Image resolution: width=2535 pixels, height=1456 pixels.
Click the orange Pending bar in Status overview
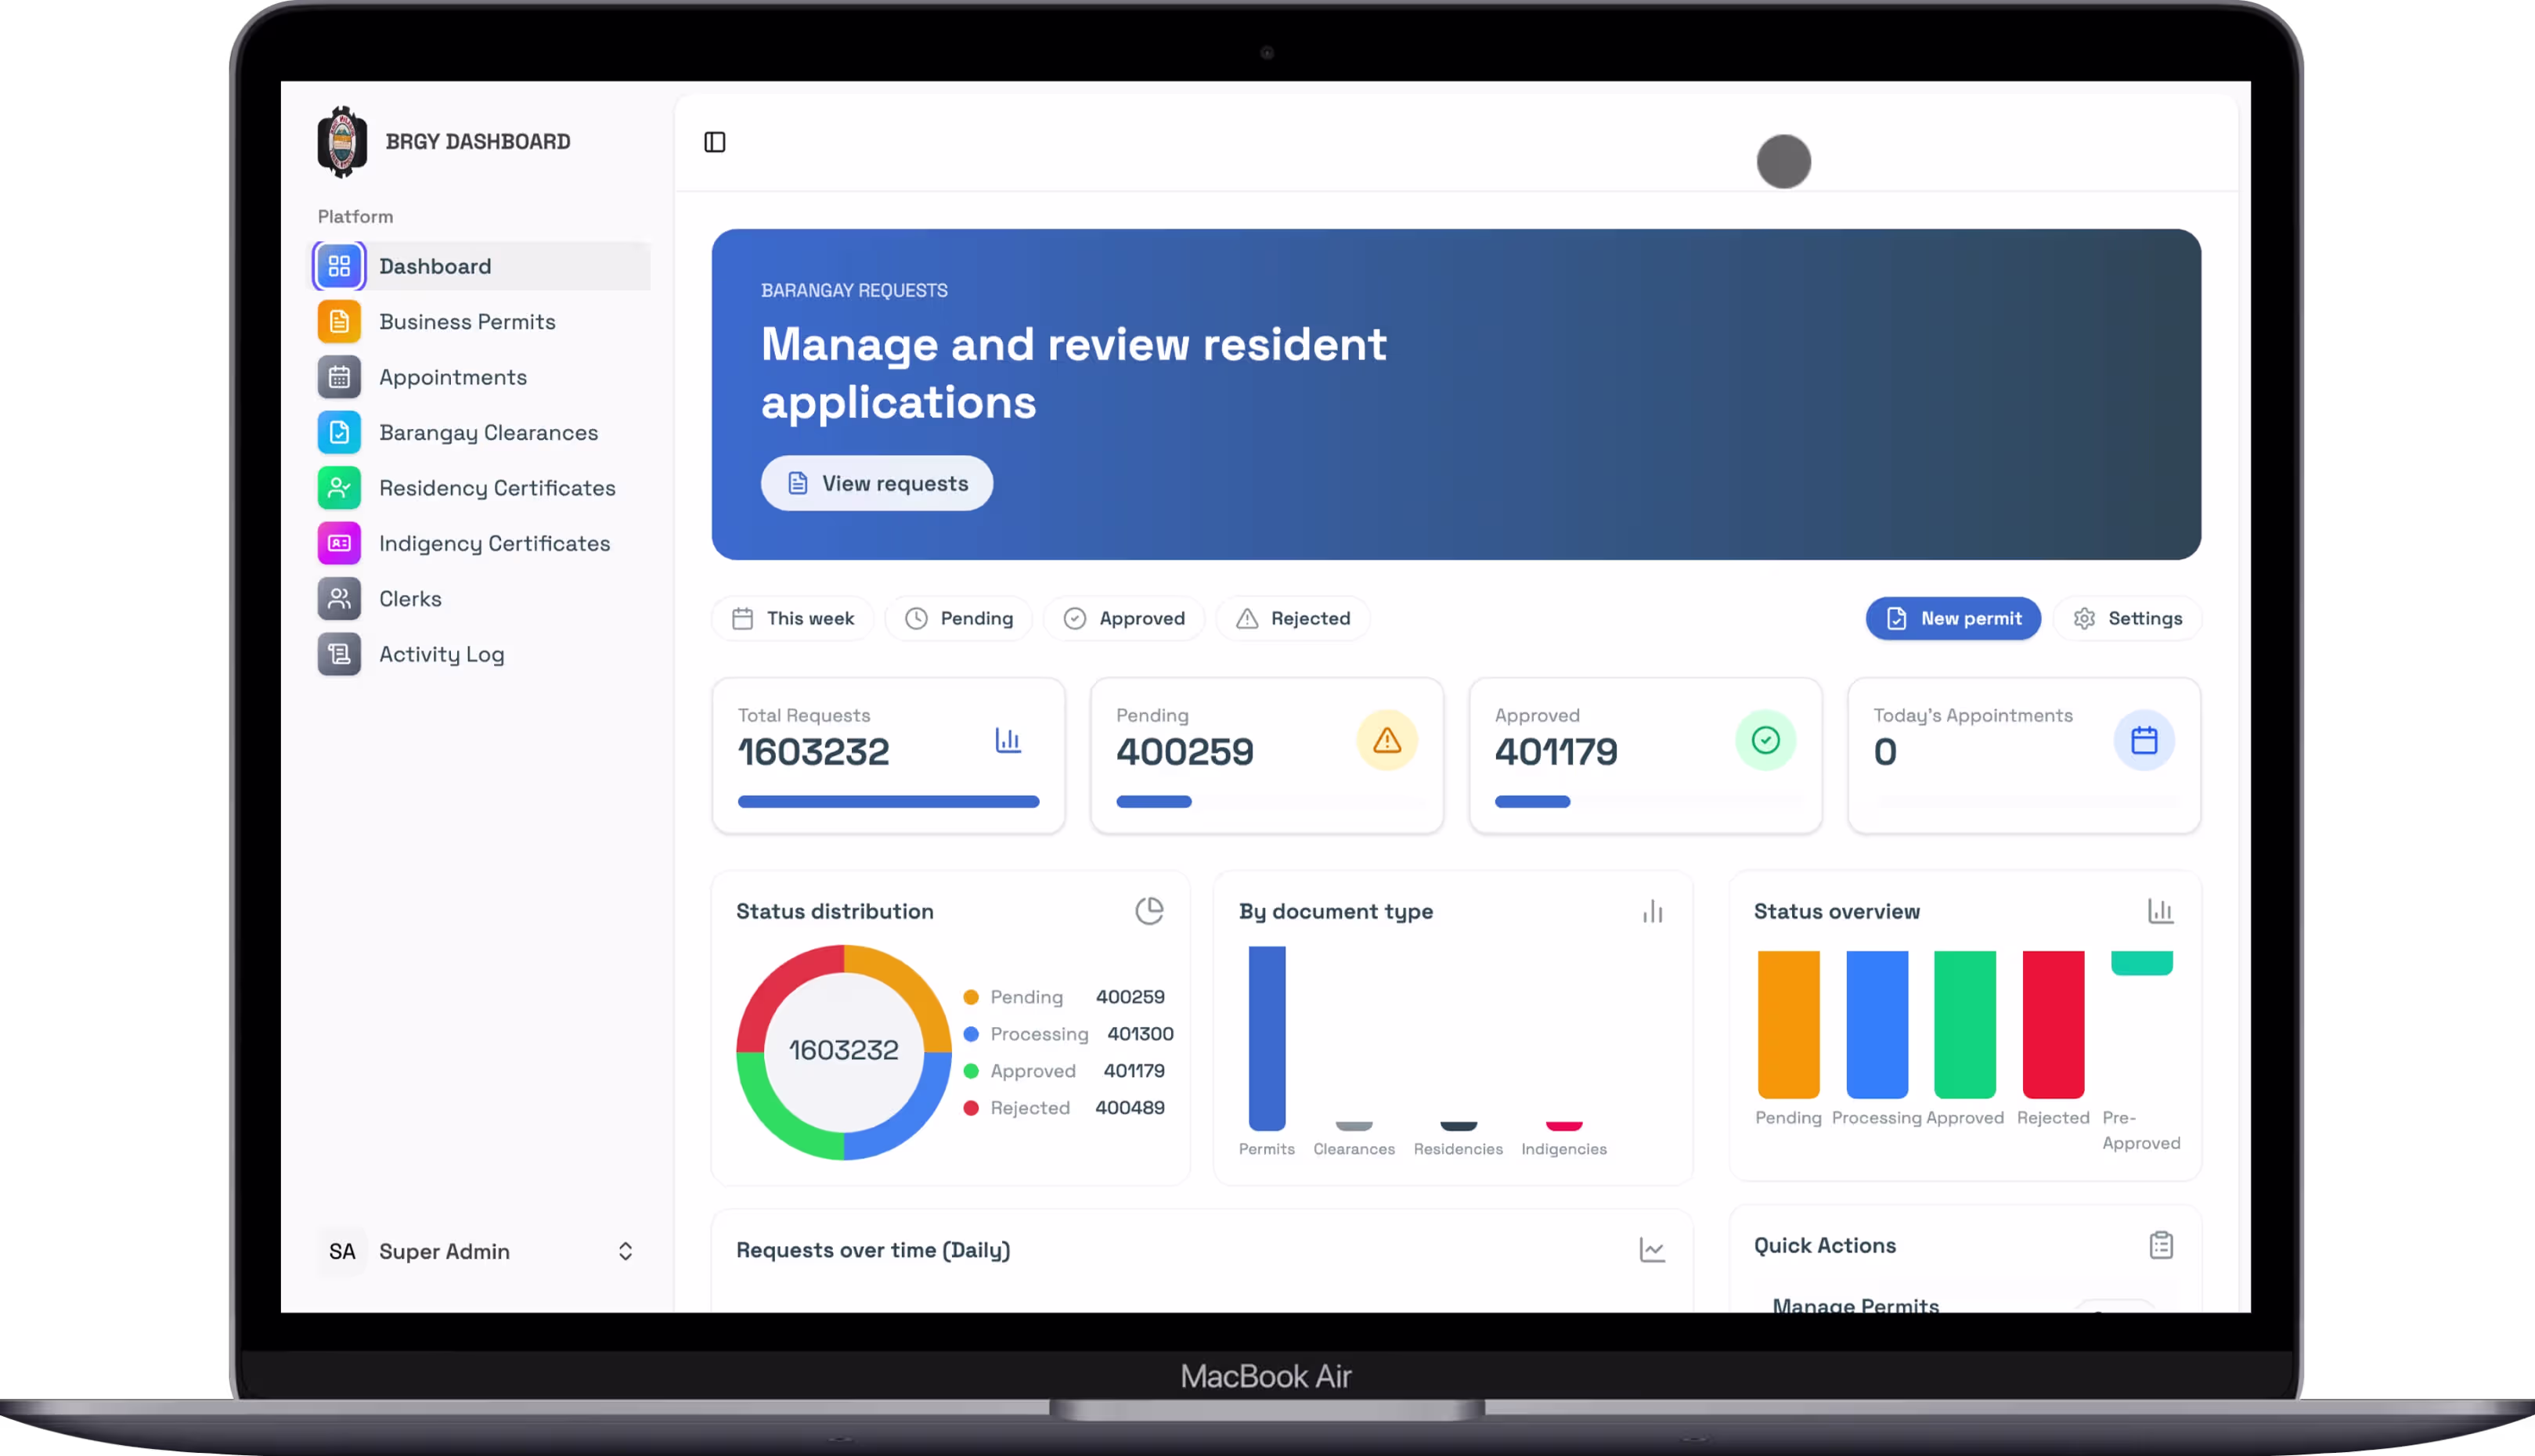coord(1788,1025)
